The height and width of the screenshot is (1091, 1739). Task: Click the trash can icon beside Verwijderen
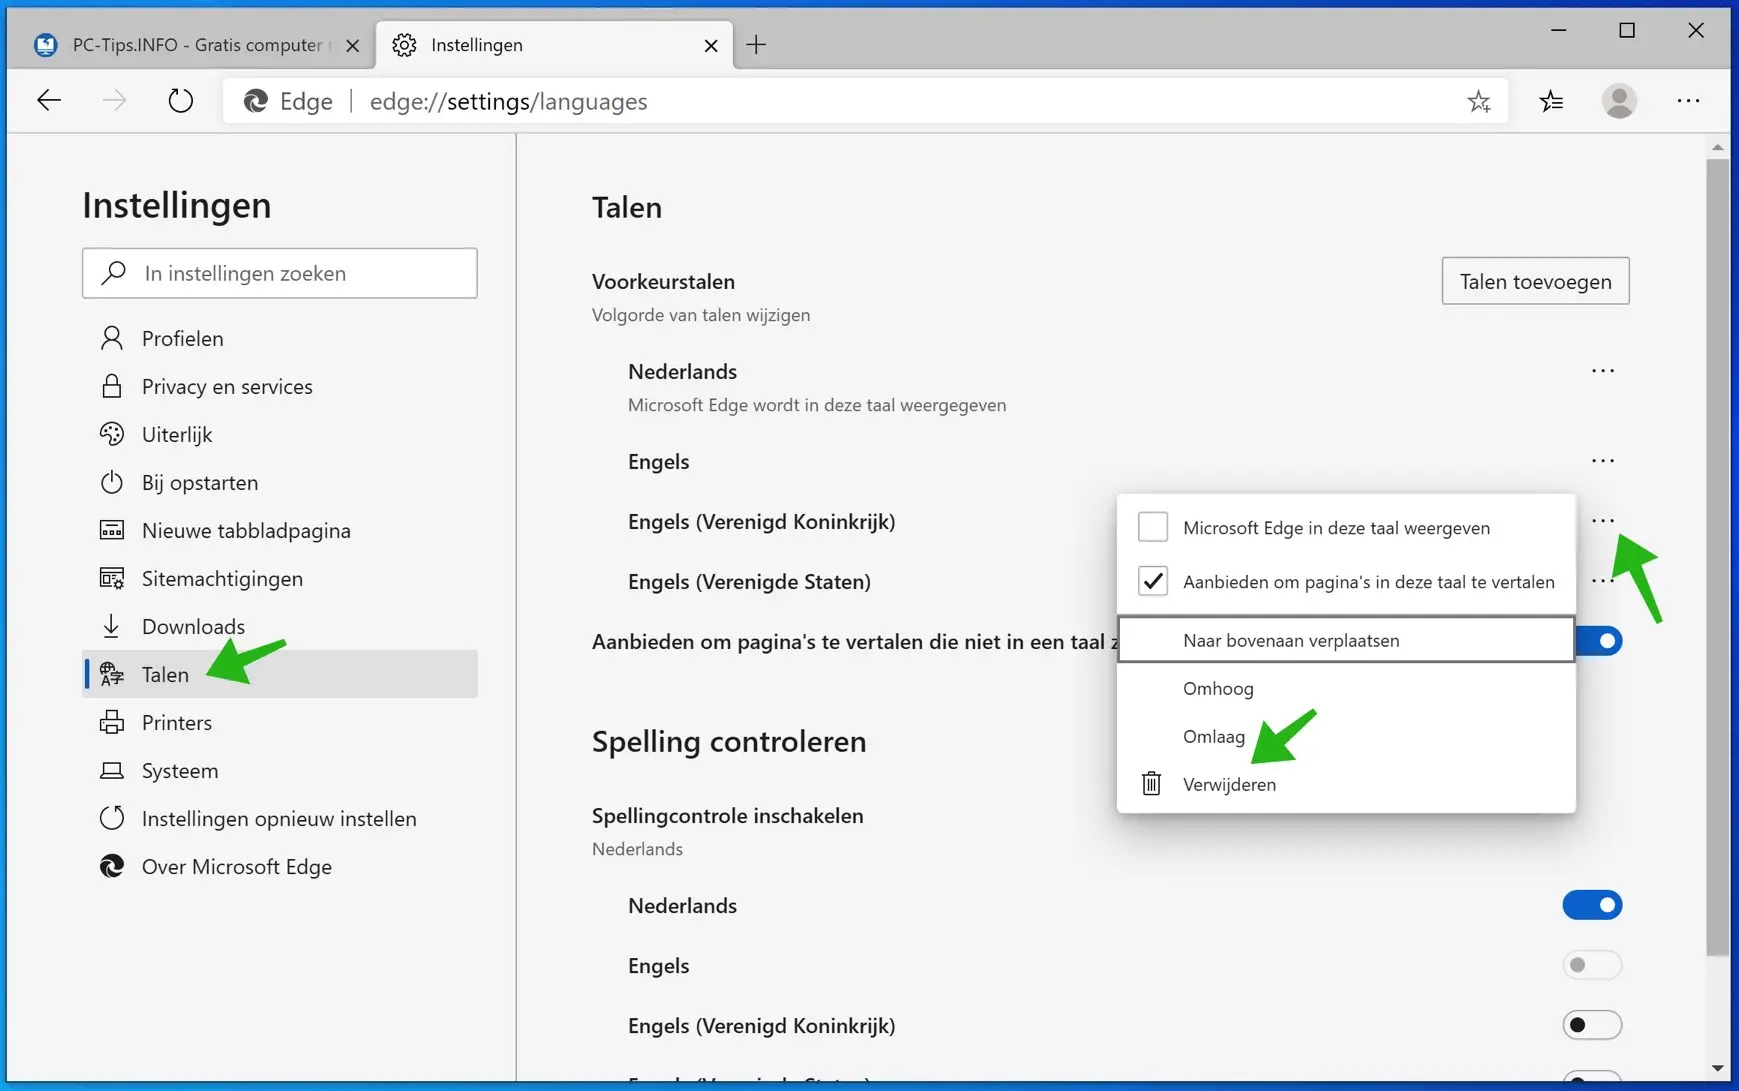click(x=1152, y=784)
